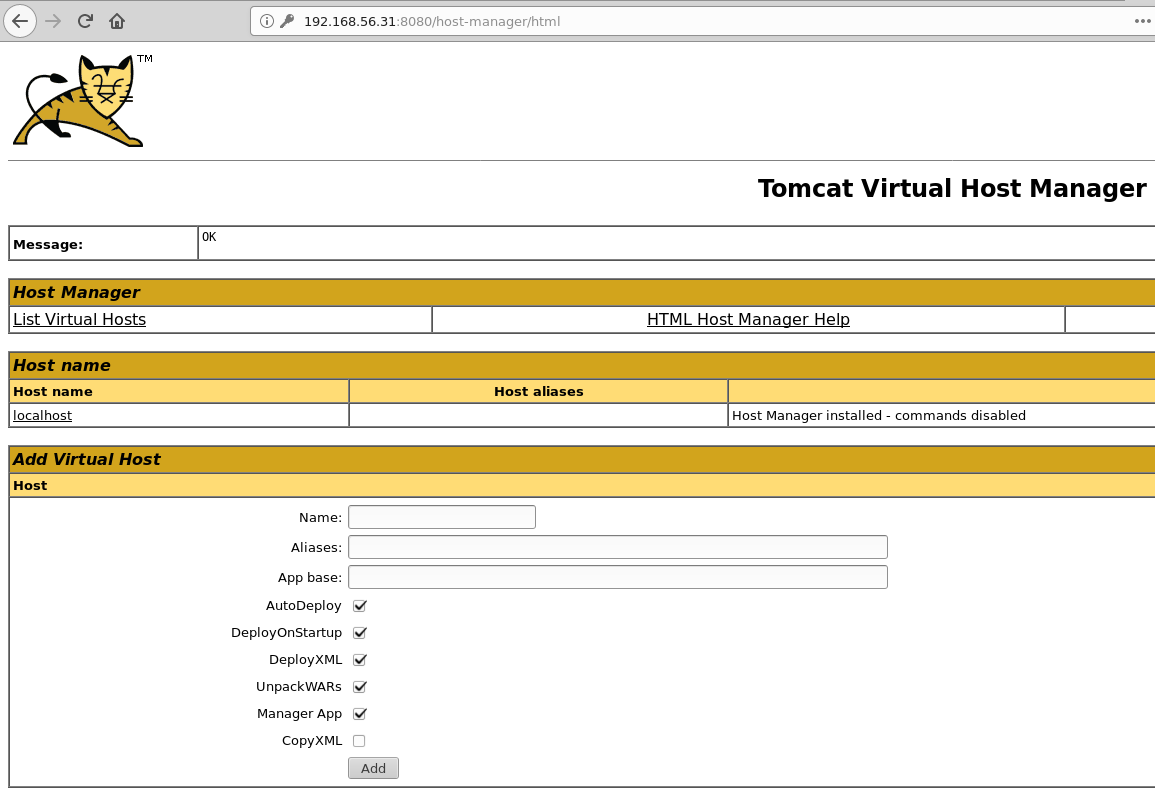Screen dimensions: 1155x802
Task: Click the 'Host name' column header cell
Action: coord(179,392)
